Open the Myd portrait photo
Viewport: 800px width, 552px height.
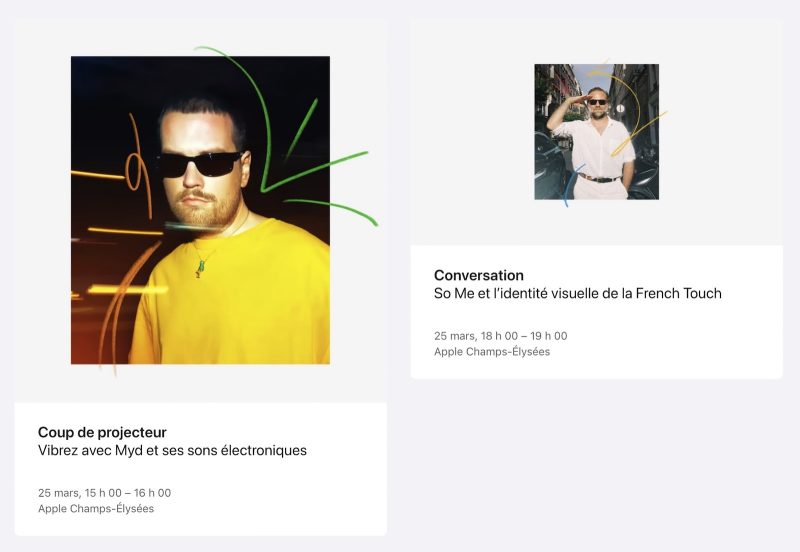pos(200,210)
